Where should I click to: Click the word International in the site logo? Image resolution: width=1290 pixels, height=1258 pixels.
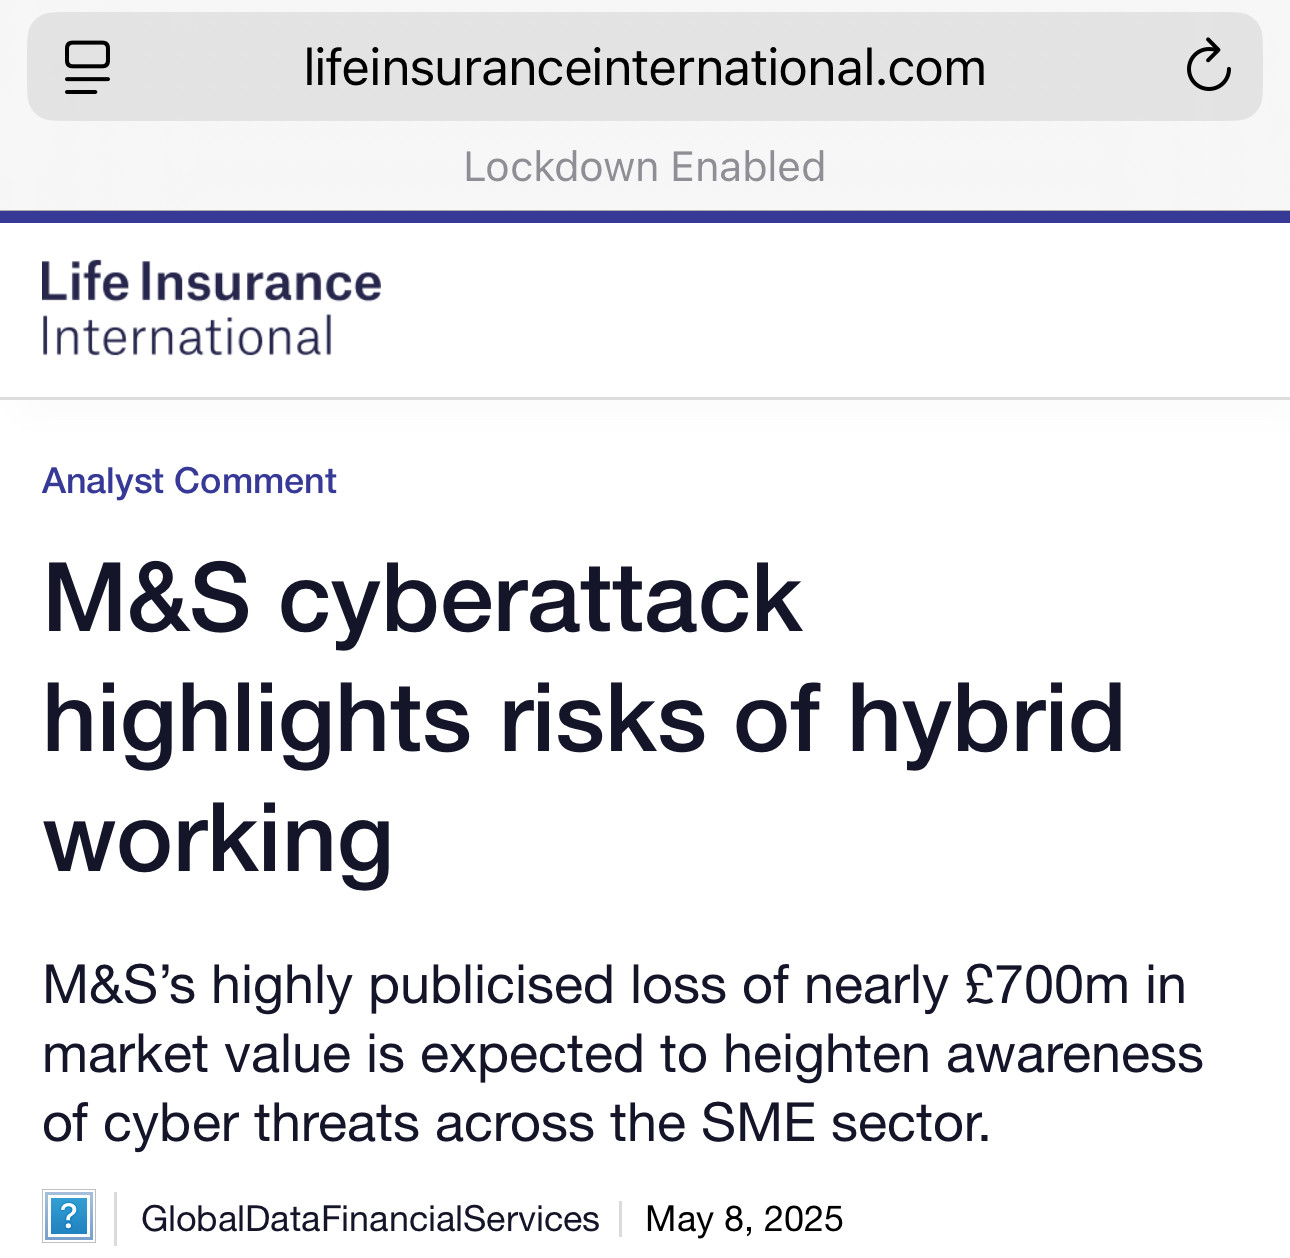(187, 337)
